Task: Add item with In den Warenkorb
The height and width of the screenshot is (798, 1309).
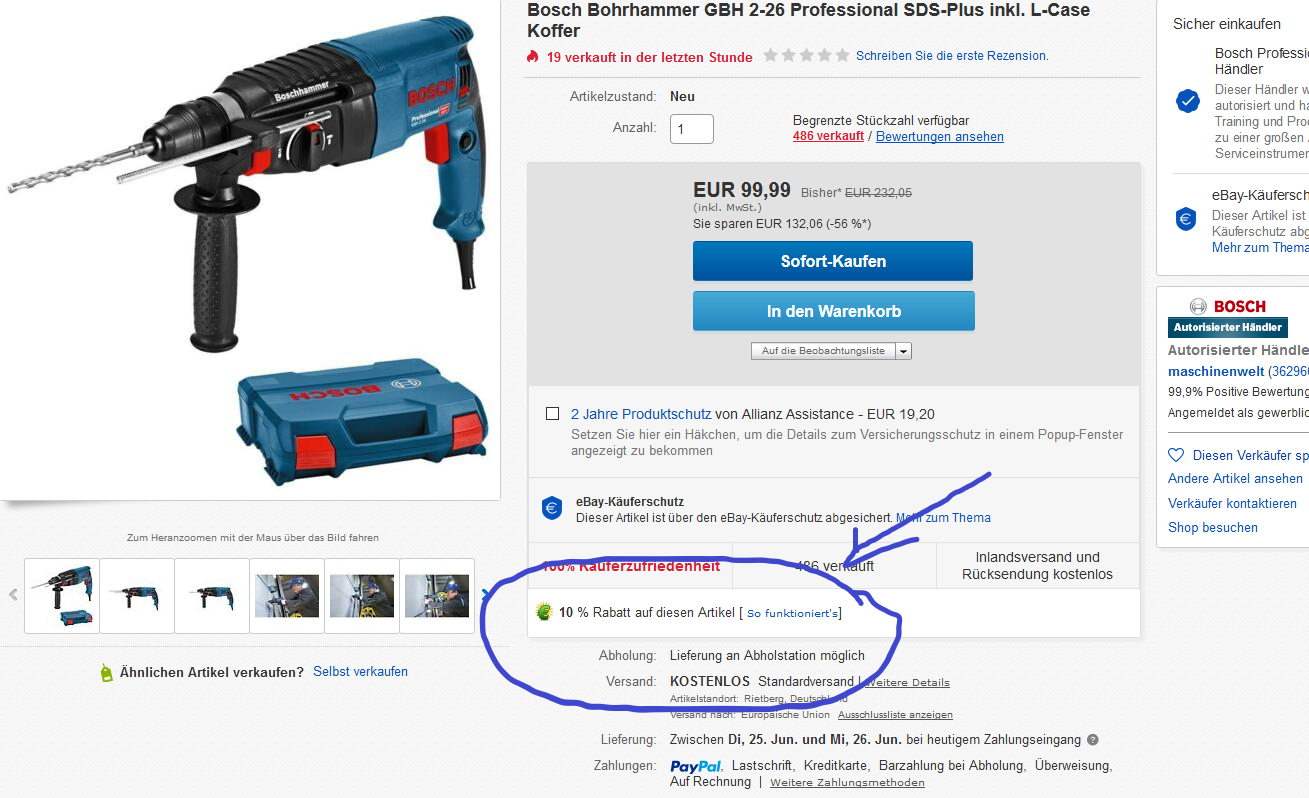Action: tap(833, 311)
